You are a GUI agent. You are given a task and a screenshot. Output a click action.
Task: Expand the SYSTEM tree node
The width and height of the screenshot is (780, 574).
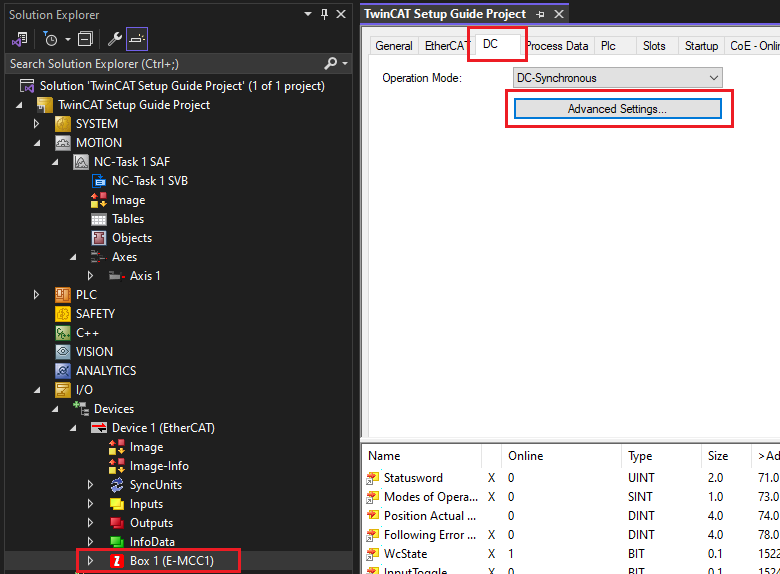tap(36, 123)
